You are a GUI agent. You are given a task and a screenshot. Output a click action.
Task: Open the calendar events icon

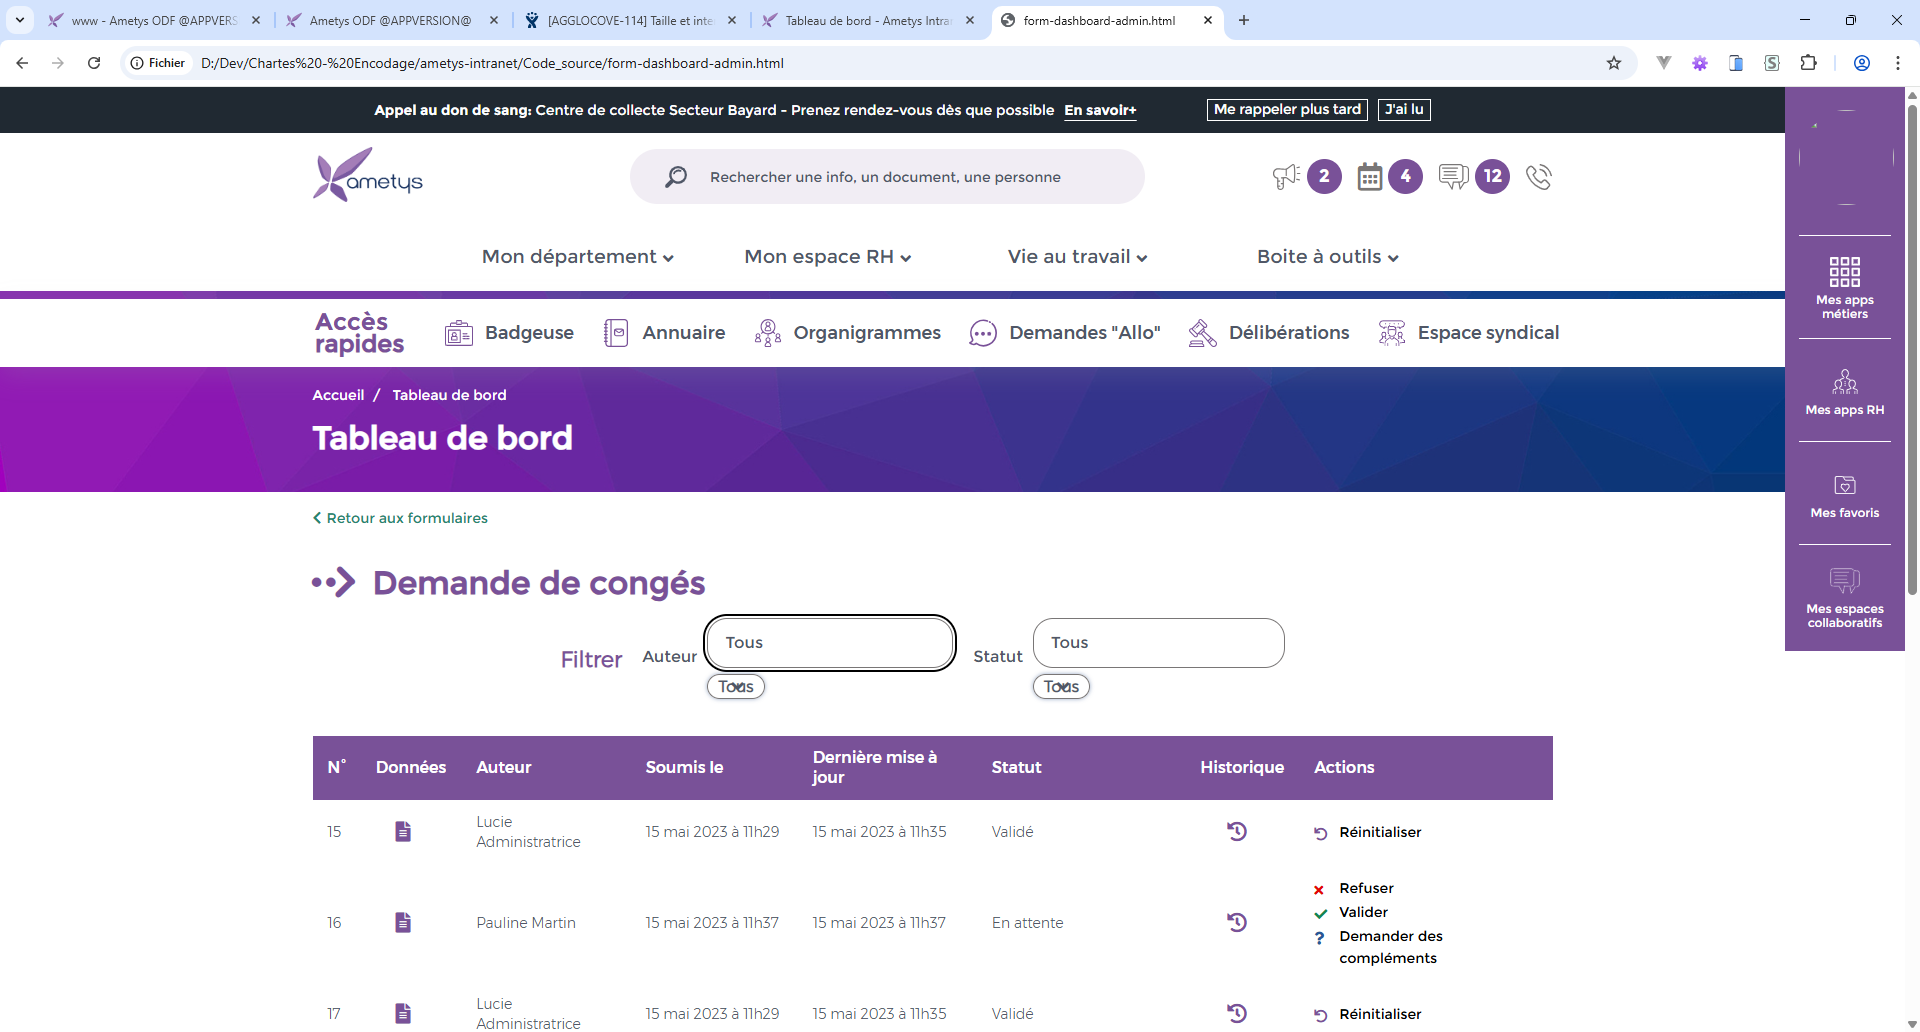[1369, 177]
